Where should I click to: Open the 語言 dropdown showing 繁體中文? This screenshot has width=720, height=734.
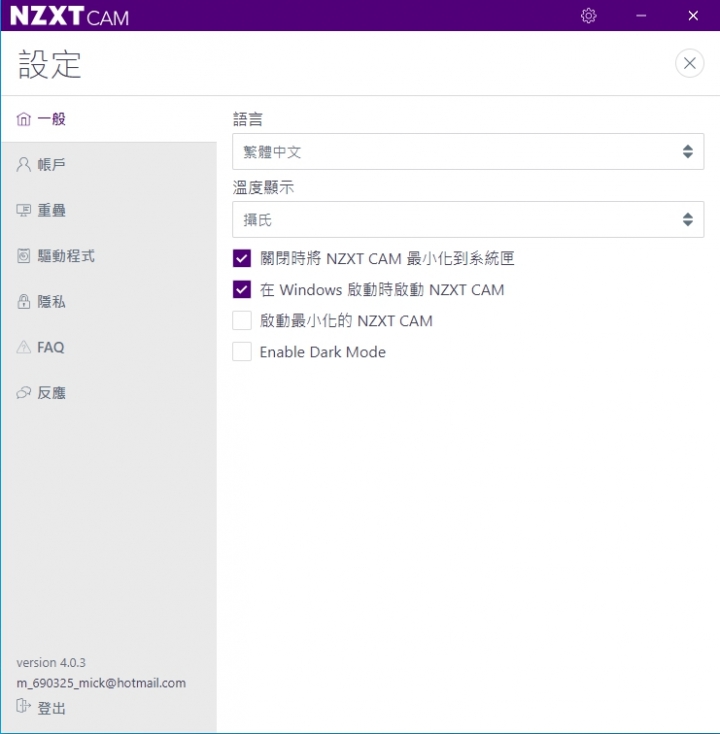[468, 152]
